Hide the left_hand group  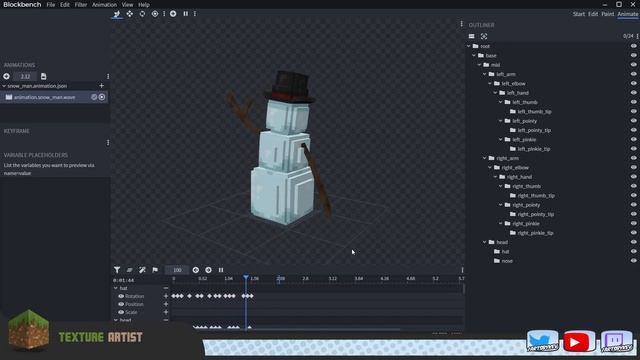[x=633, y=93]
